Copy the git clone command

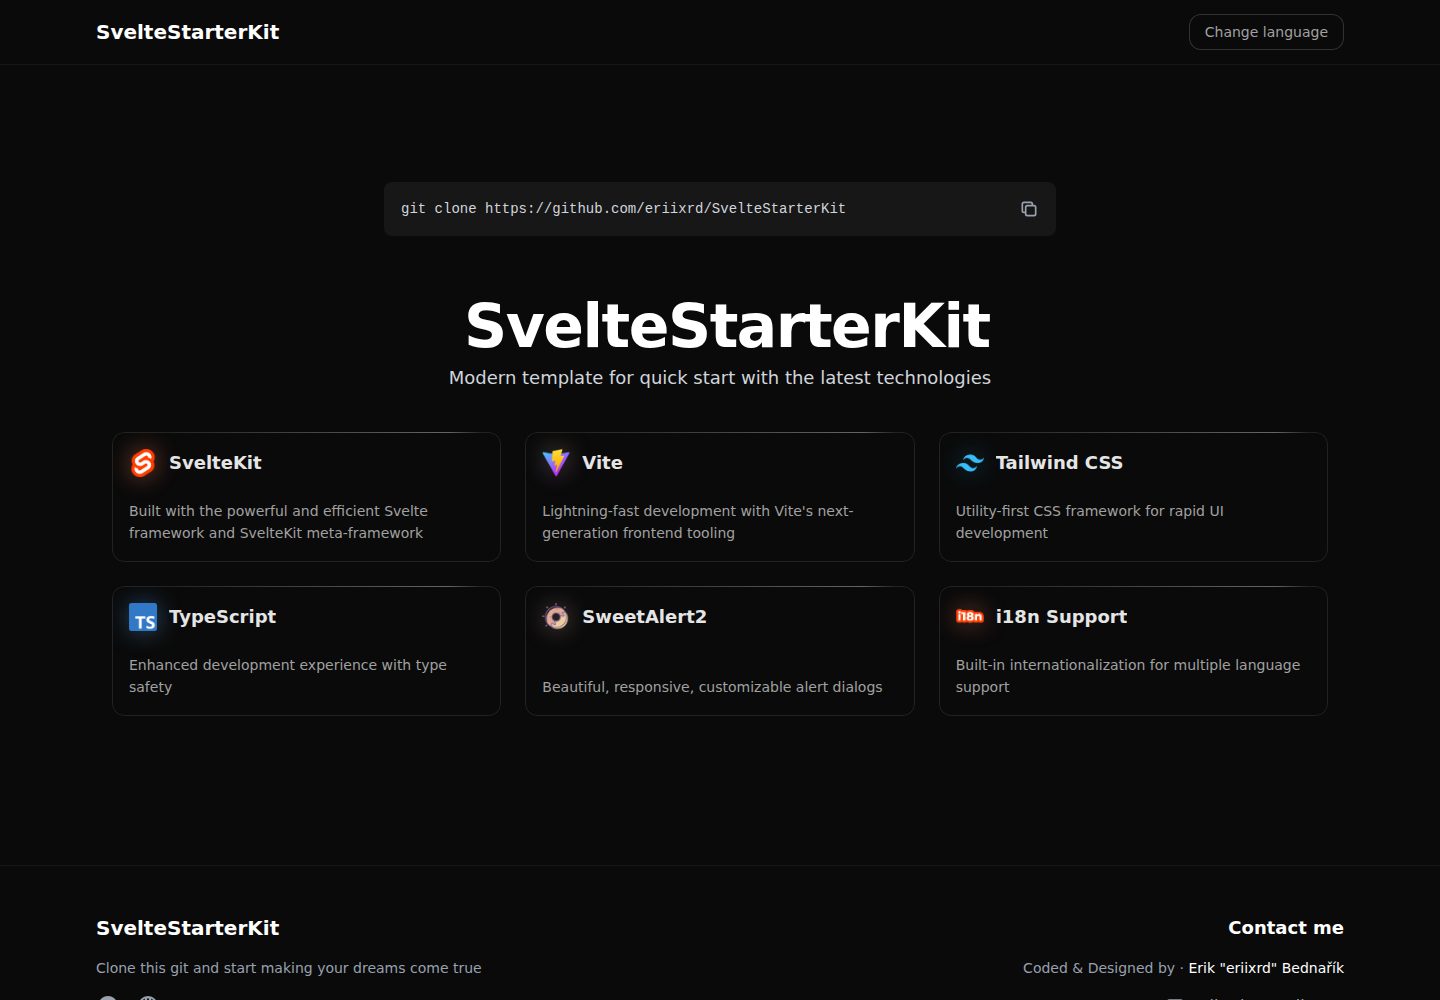(1028, 209)
